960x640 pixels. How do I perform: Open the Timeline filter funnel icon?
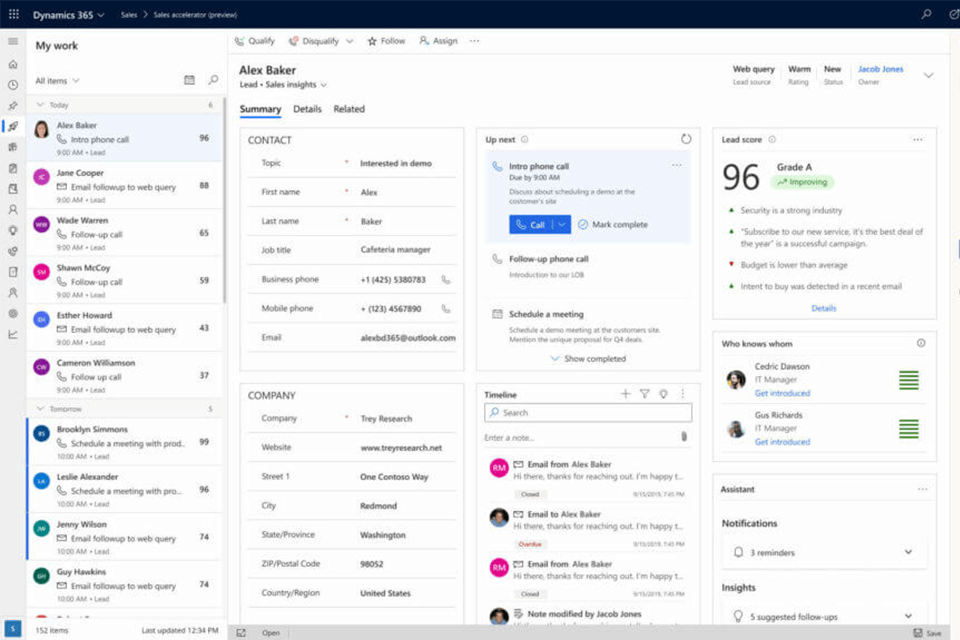click(x=644, y=394)
